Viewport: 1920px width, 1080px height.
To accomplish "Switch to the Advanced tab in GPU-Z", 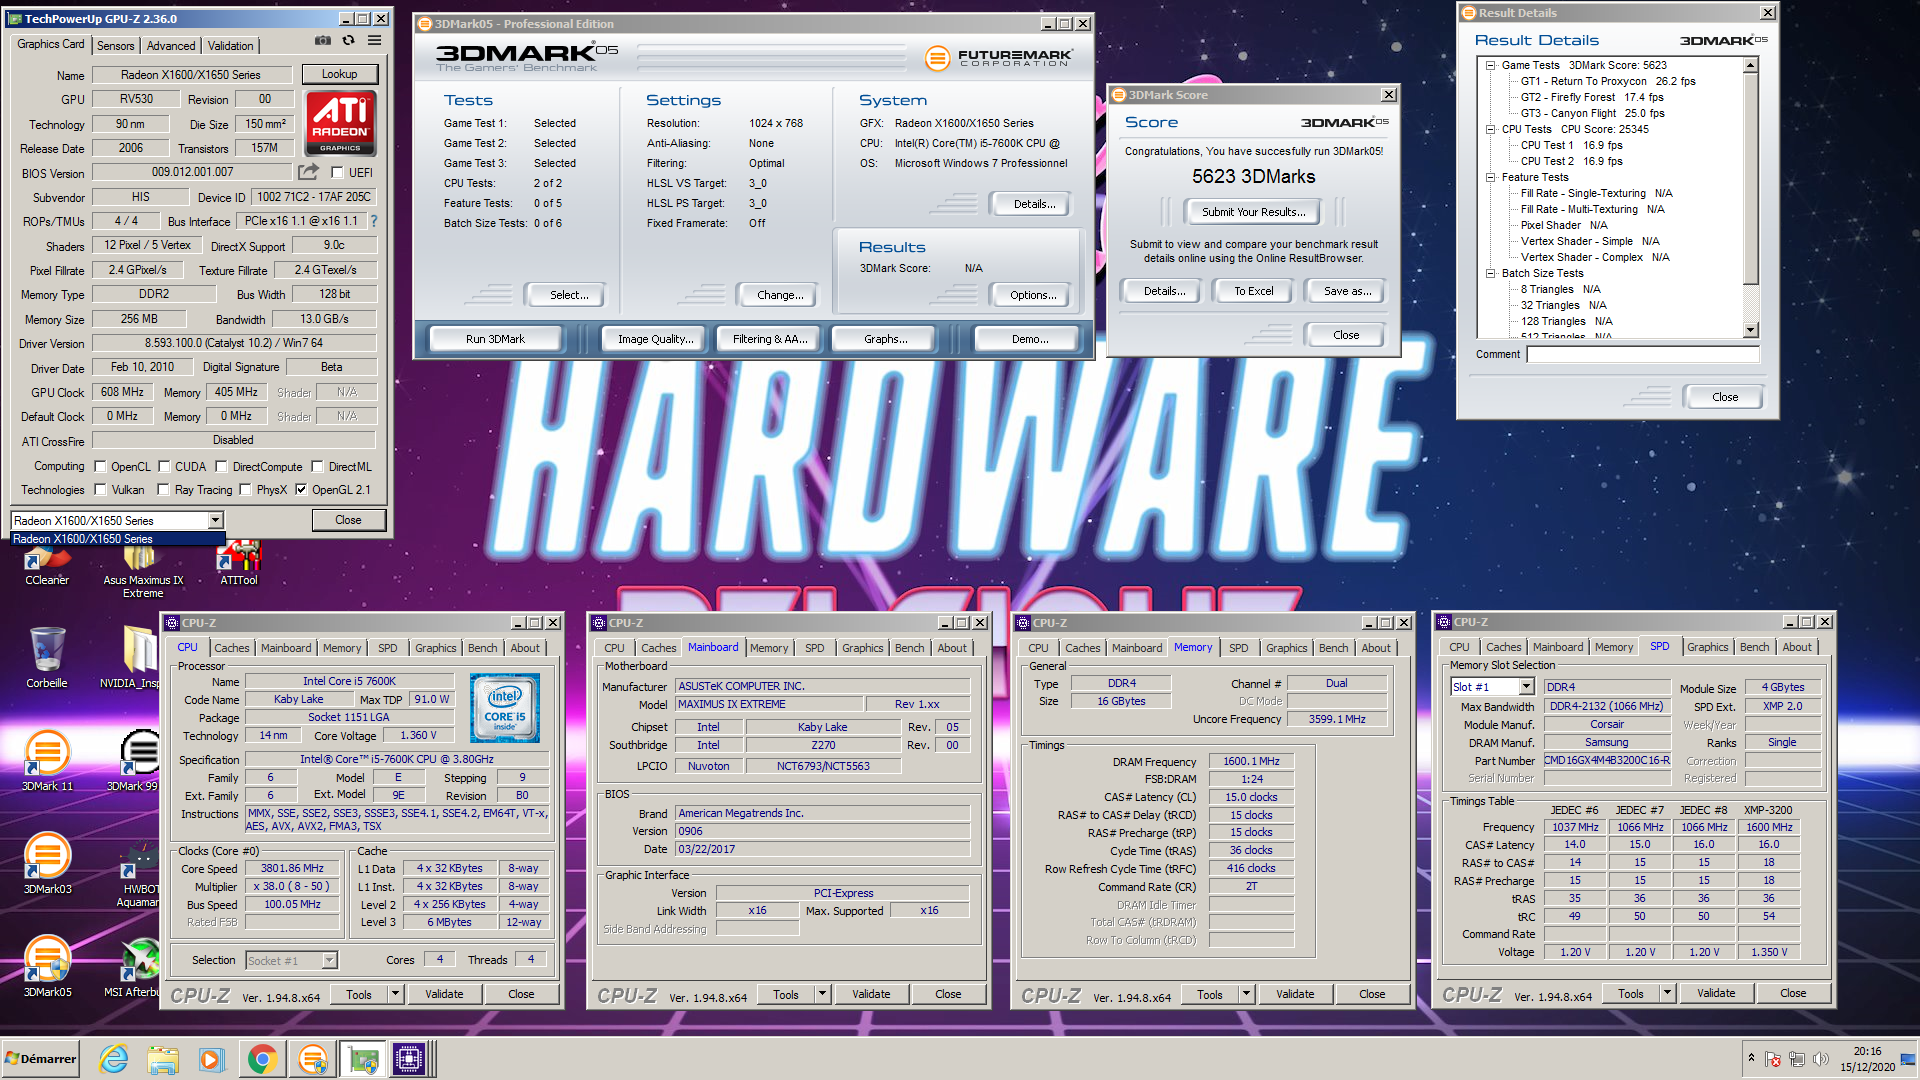I will [171, 45].
